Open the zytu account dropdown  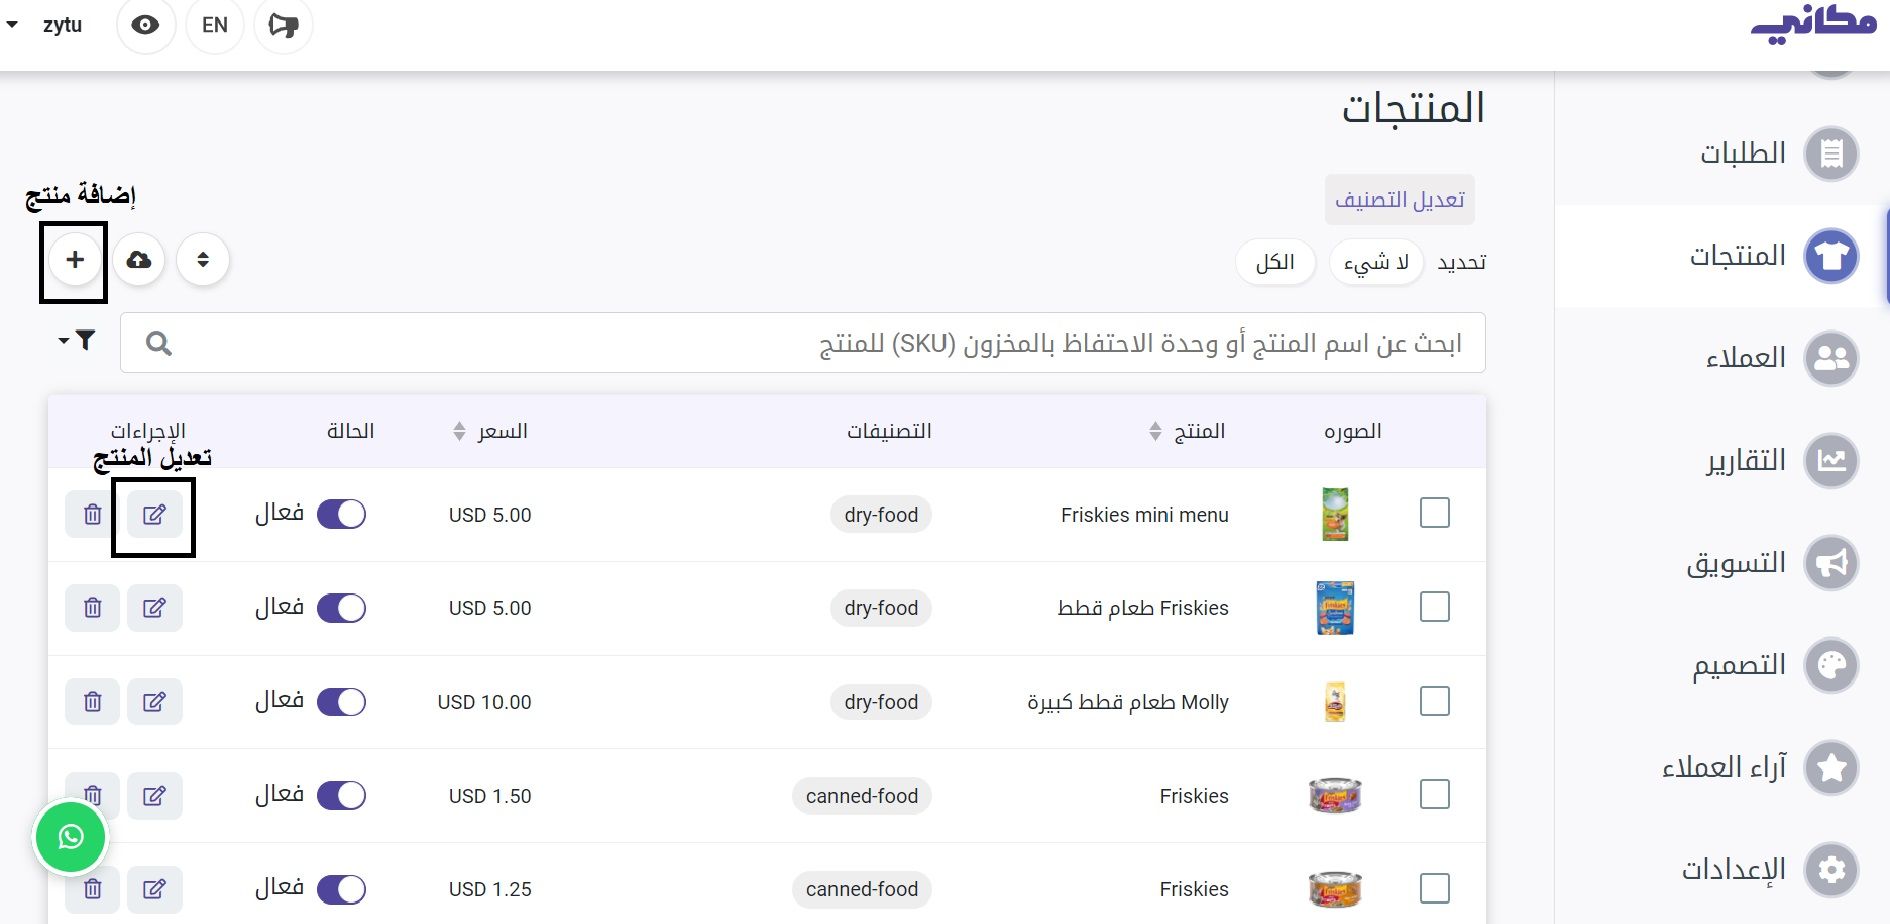44,25
